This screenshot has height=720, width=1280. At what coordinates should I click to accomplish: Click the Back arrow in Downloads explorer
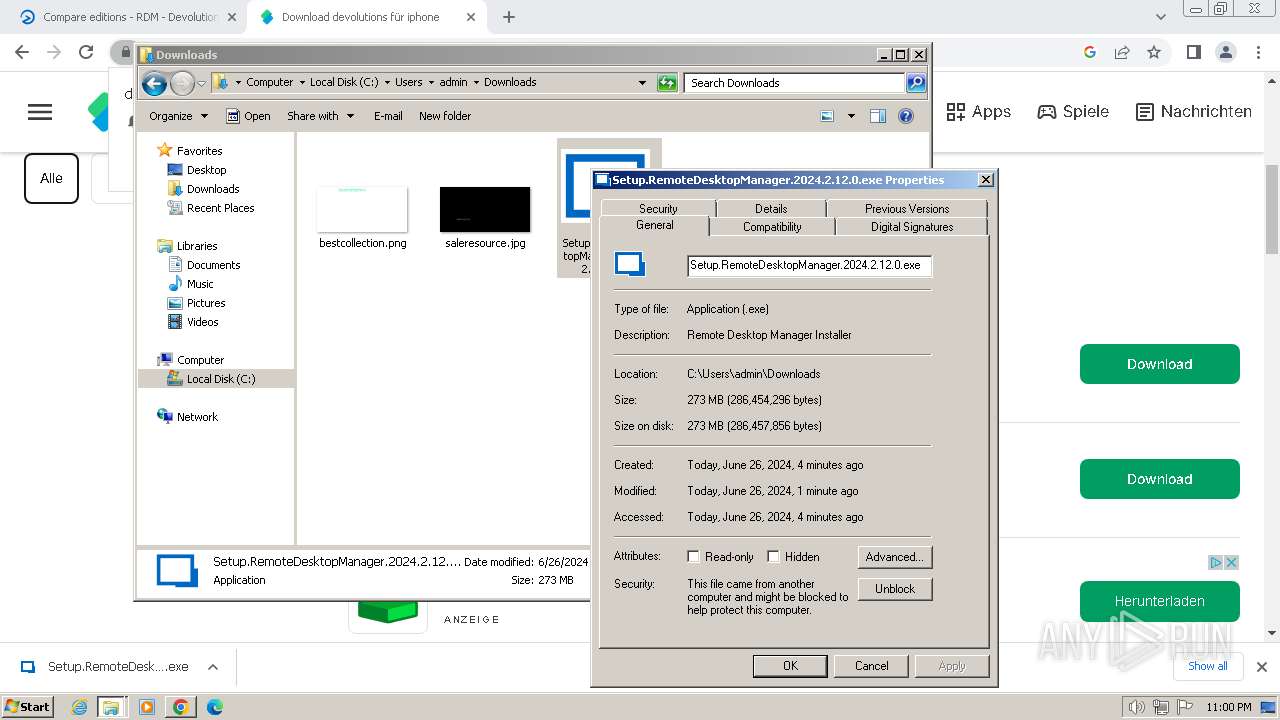point(154,83)
